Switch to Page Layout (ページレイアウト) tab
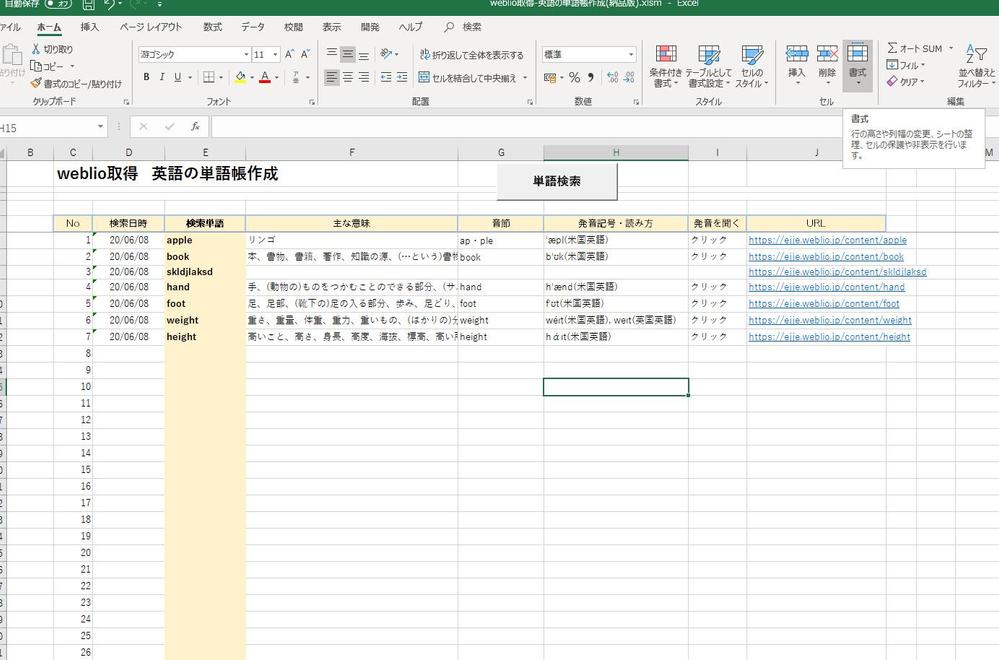This screenshot has width=999, height=660. (x=151, y=27)
